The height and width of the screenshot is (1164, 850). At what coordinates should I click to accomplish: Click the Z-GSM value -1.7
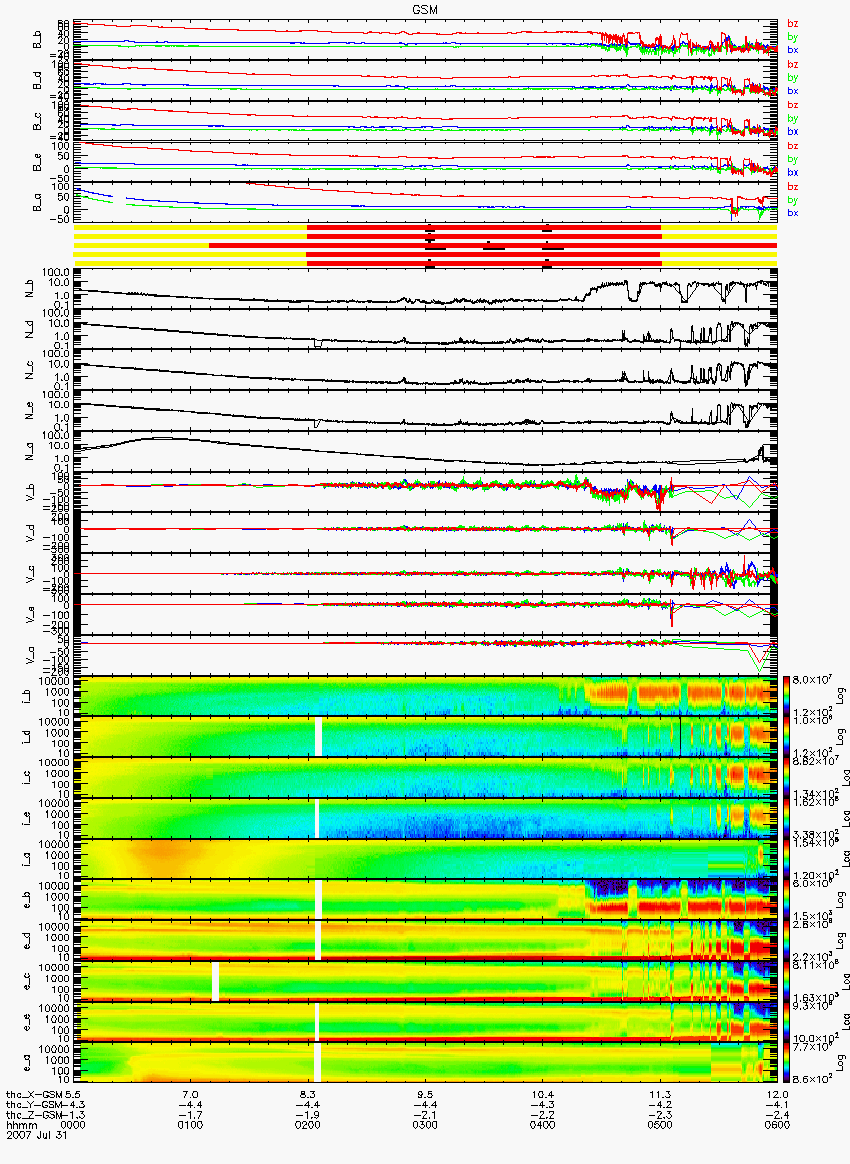click(x=190, y=1114)
